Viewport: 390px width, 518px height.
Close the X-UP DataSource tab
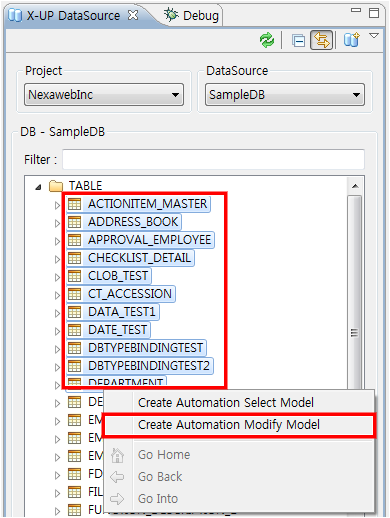coord(133,15)
